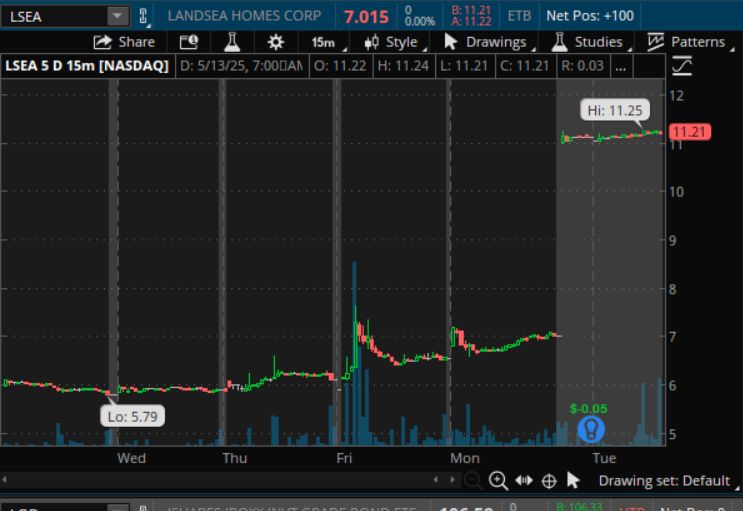
Task: Click the Tue label on time axis
Action: tap(604, 458)
